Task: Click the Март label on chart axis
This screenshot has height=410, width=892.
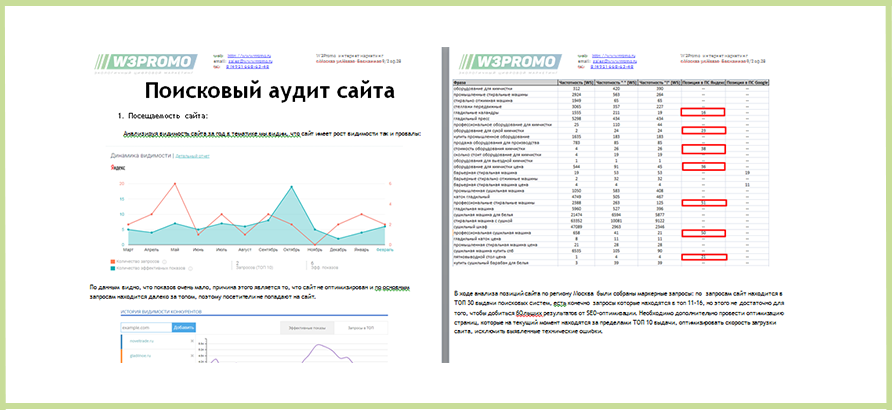Action: pos(129,249)
